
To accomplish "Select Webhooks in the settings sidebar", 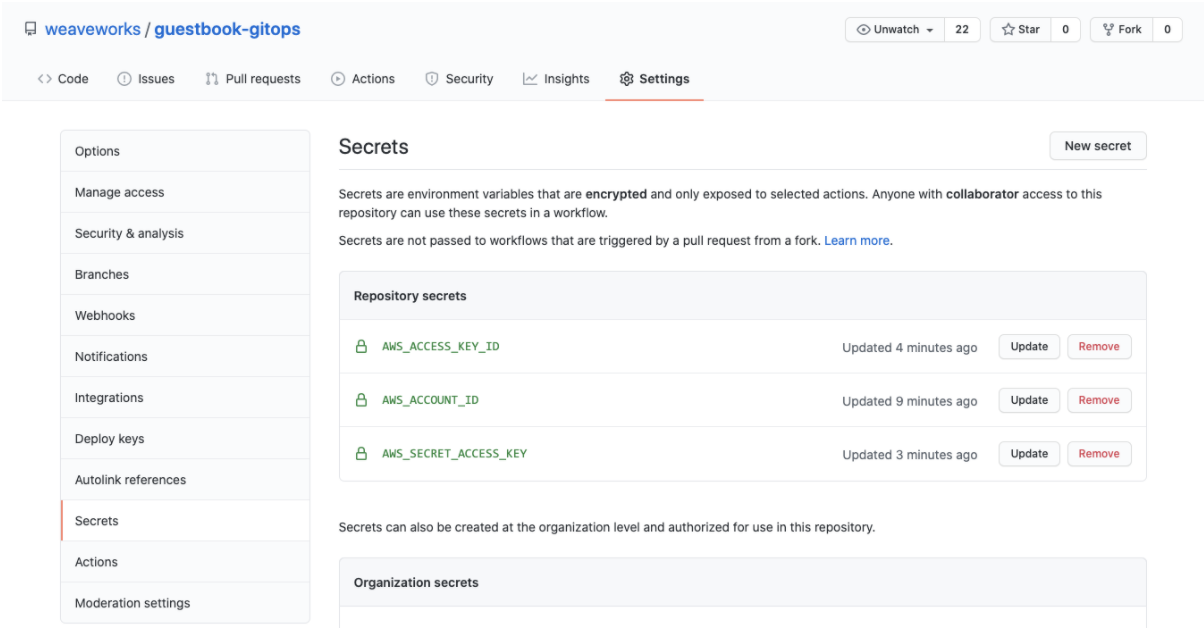I will 105,315.
